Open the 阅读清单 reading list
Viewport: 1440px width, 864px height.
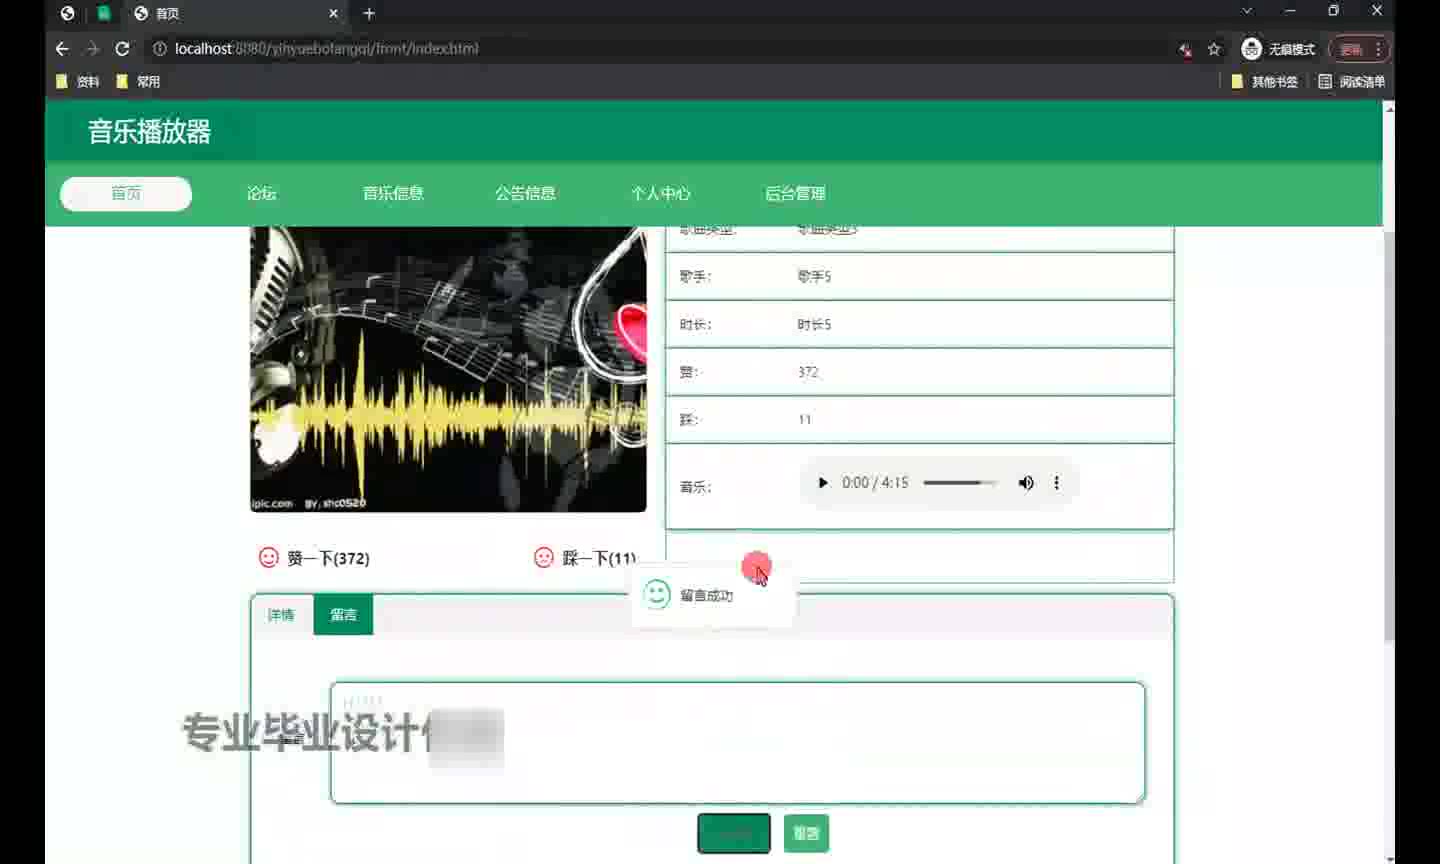click(x=1351, y=82)
